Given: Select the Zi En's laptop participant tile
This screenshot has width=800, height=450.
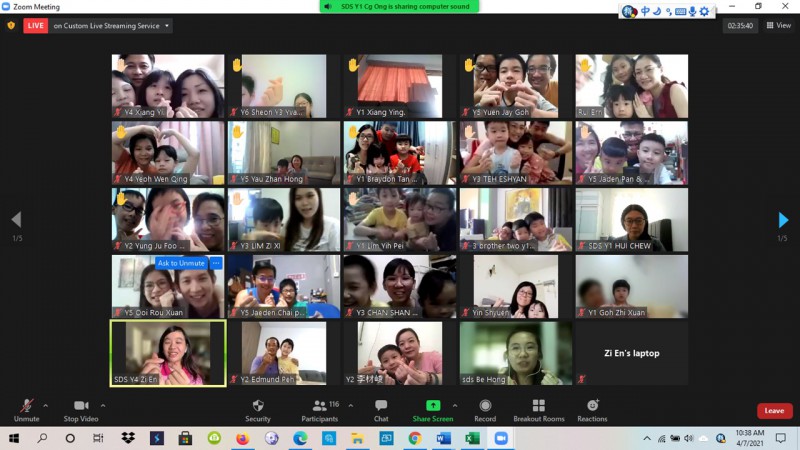Looking at the screenshot, I should coord(631,353).
